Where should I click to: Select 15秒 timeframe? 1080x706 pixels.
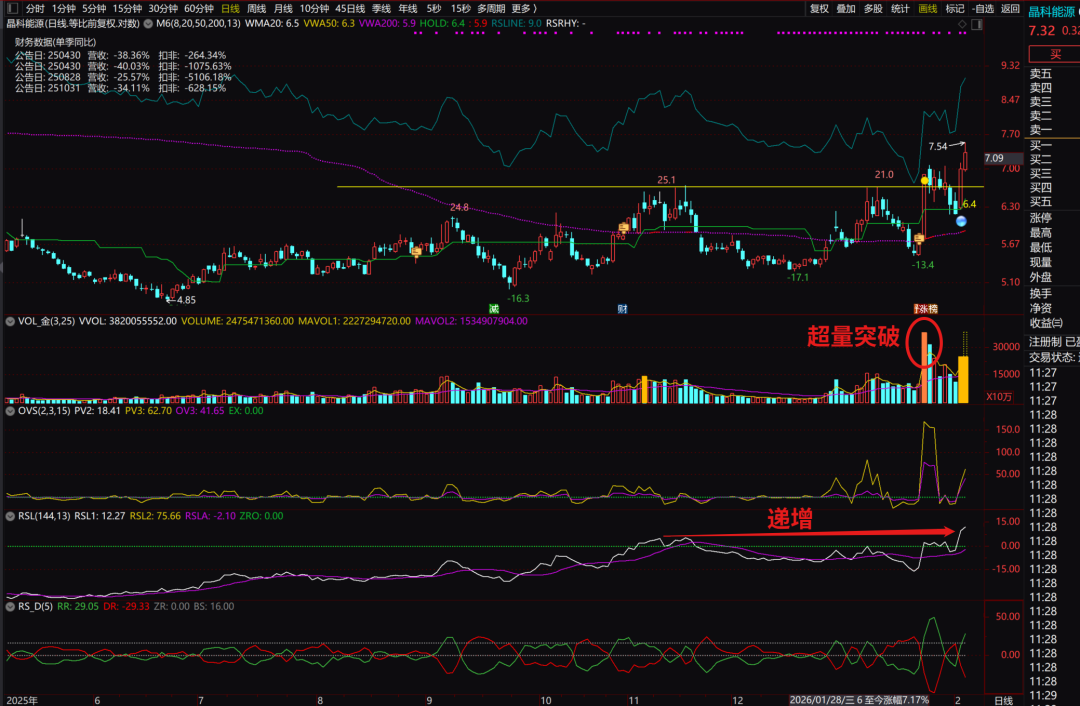point(460,8)
